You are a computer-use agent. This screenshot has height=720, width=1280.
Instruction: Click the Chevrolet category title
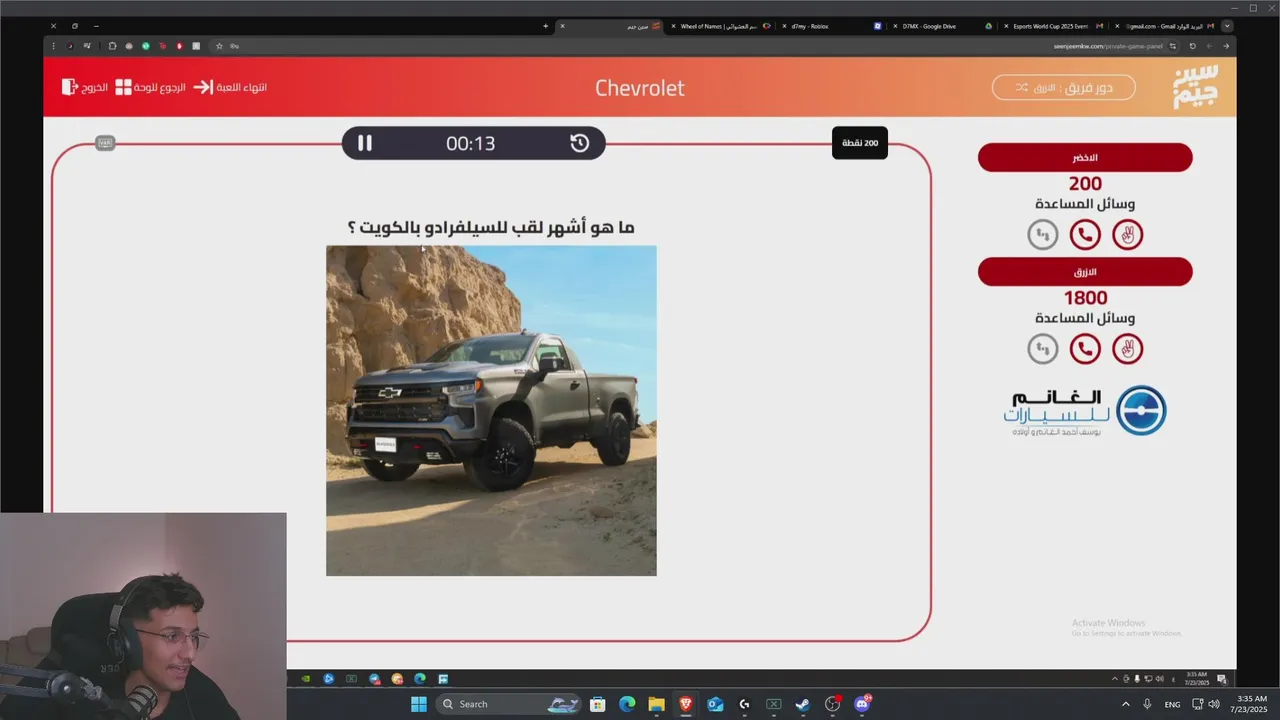click(x=640, y=87)
